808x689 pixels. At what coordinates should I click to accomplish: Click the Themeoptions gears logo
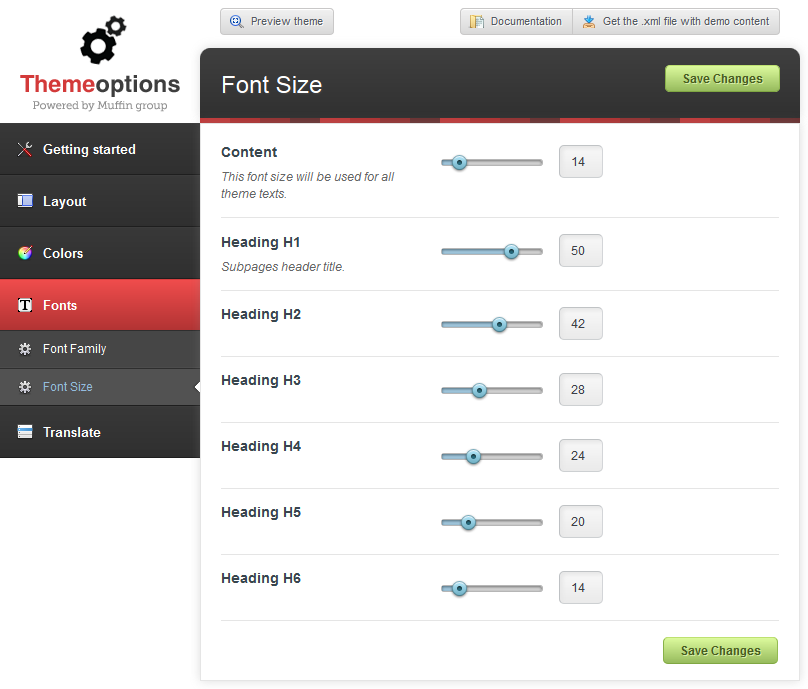coord(101,42)
